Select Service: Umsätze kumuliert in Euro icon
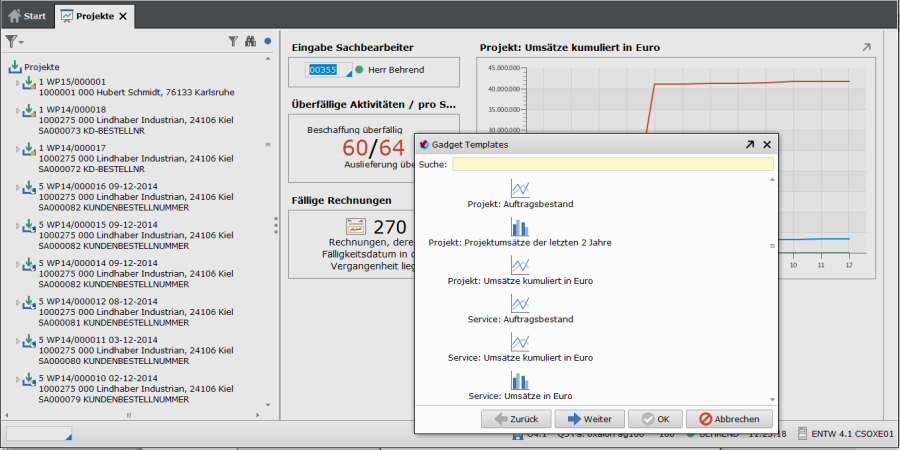This screenshot has width=900, height=450. pyautogui.click(x=520, y=342)
